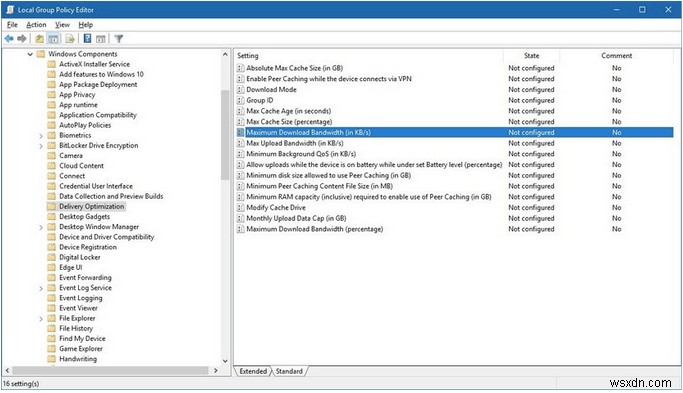Select Data Collection and Preview Builds
Screen dimensions: 683x393
[111, 196]
